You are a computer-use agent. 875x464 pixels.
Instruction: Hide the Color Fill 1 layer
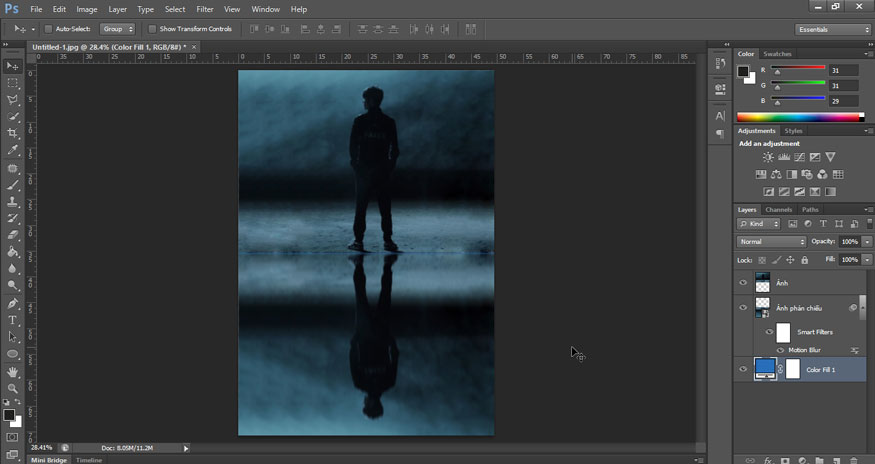point(743,369)
